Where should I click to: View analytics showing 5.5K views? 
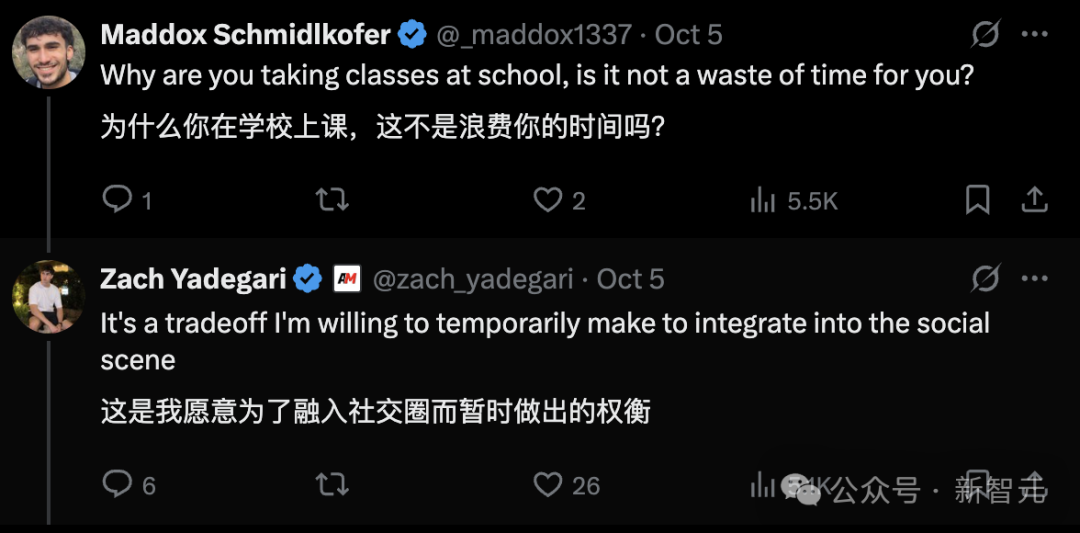[764, 200]
